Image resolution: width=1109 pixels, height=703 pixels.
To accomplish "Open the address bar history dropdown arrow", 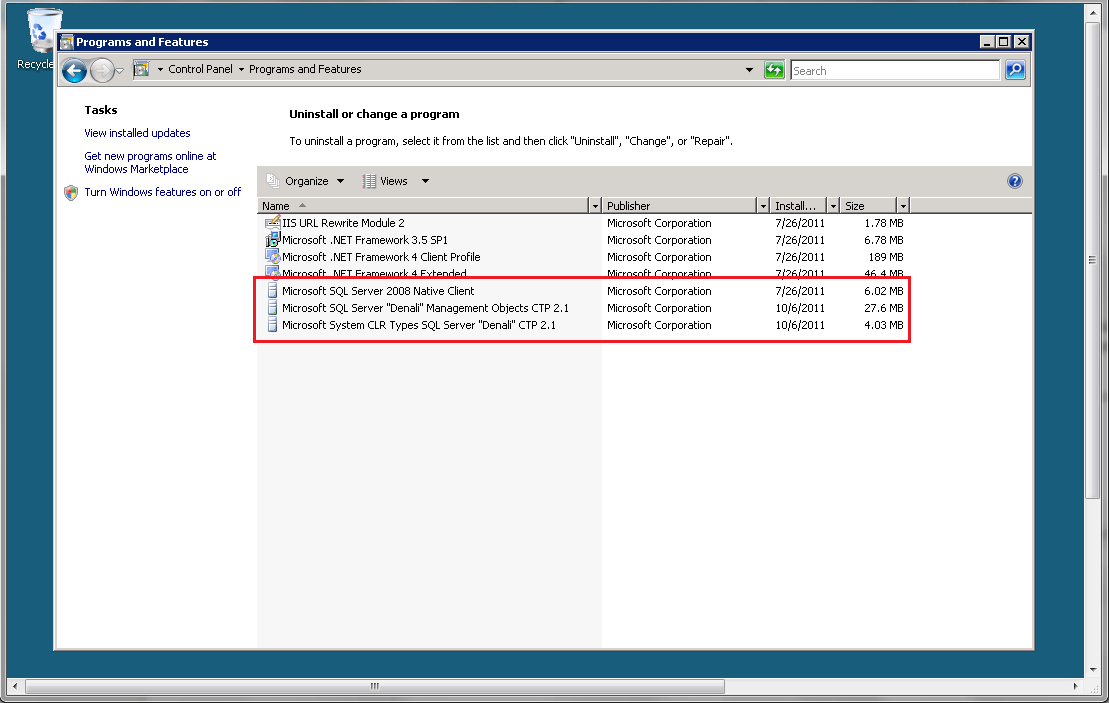I will point(749,70).
